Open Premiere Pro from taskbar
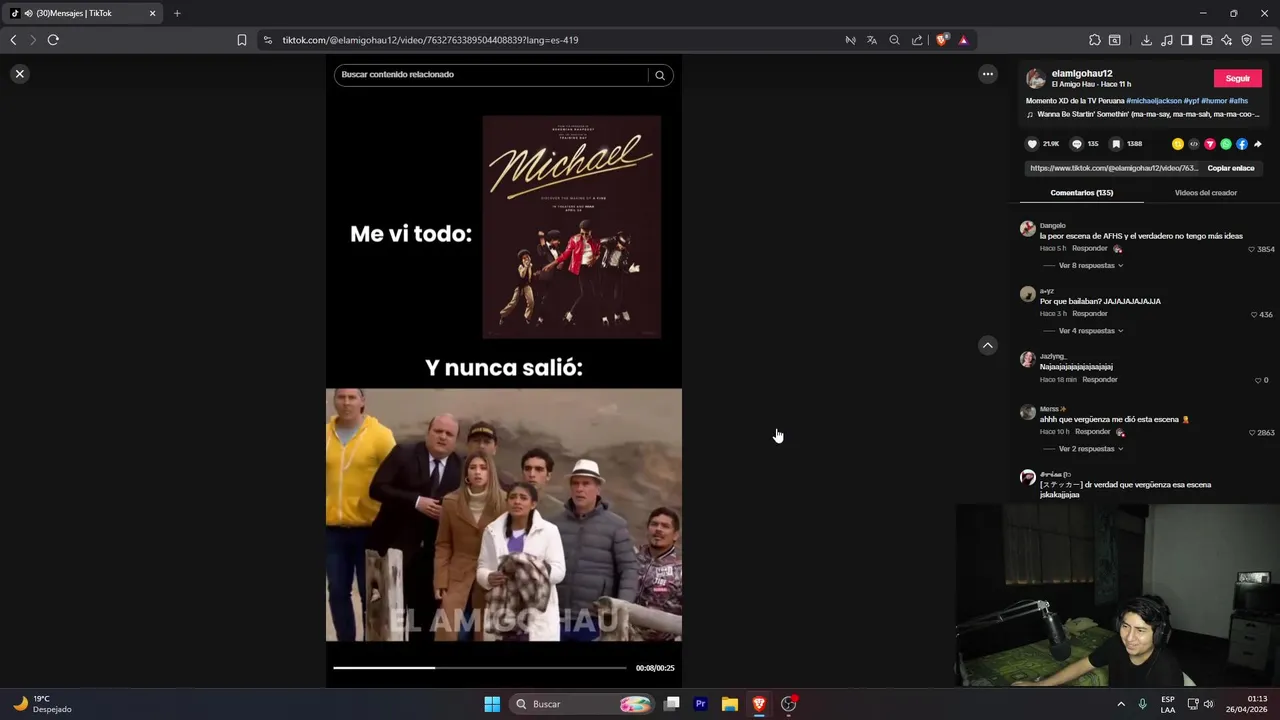This screenshot has width=1280, height=720. [x=701, y=704]
